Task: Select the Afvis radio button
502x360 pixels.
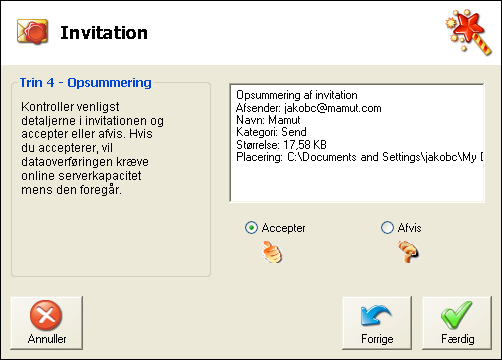Action: coord(387,228)
